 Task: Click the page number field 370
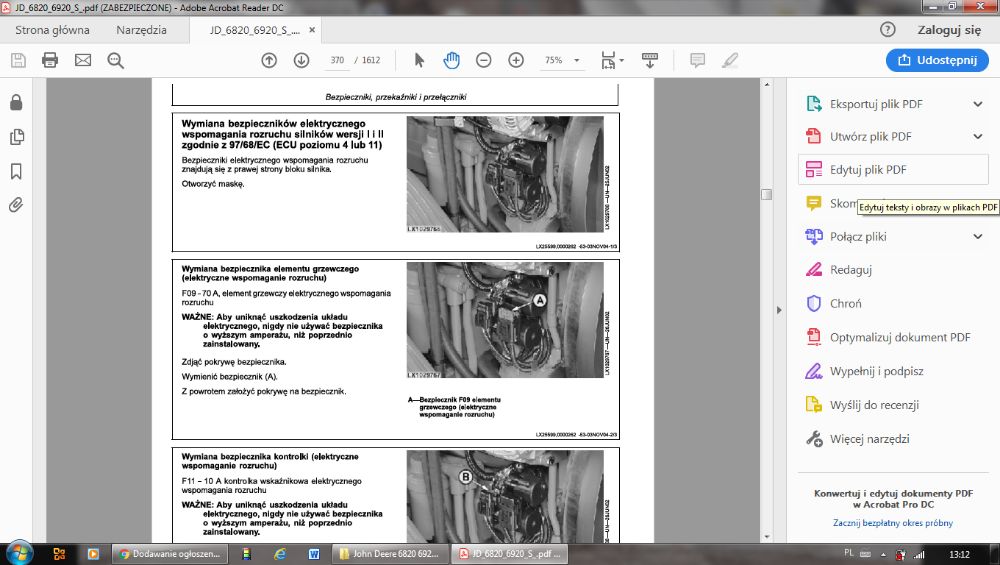coord(337,61)
